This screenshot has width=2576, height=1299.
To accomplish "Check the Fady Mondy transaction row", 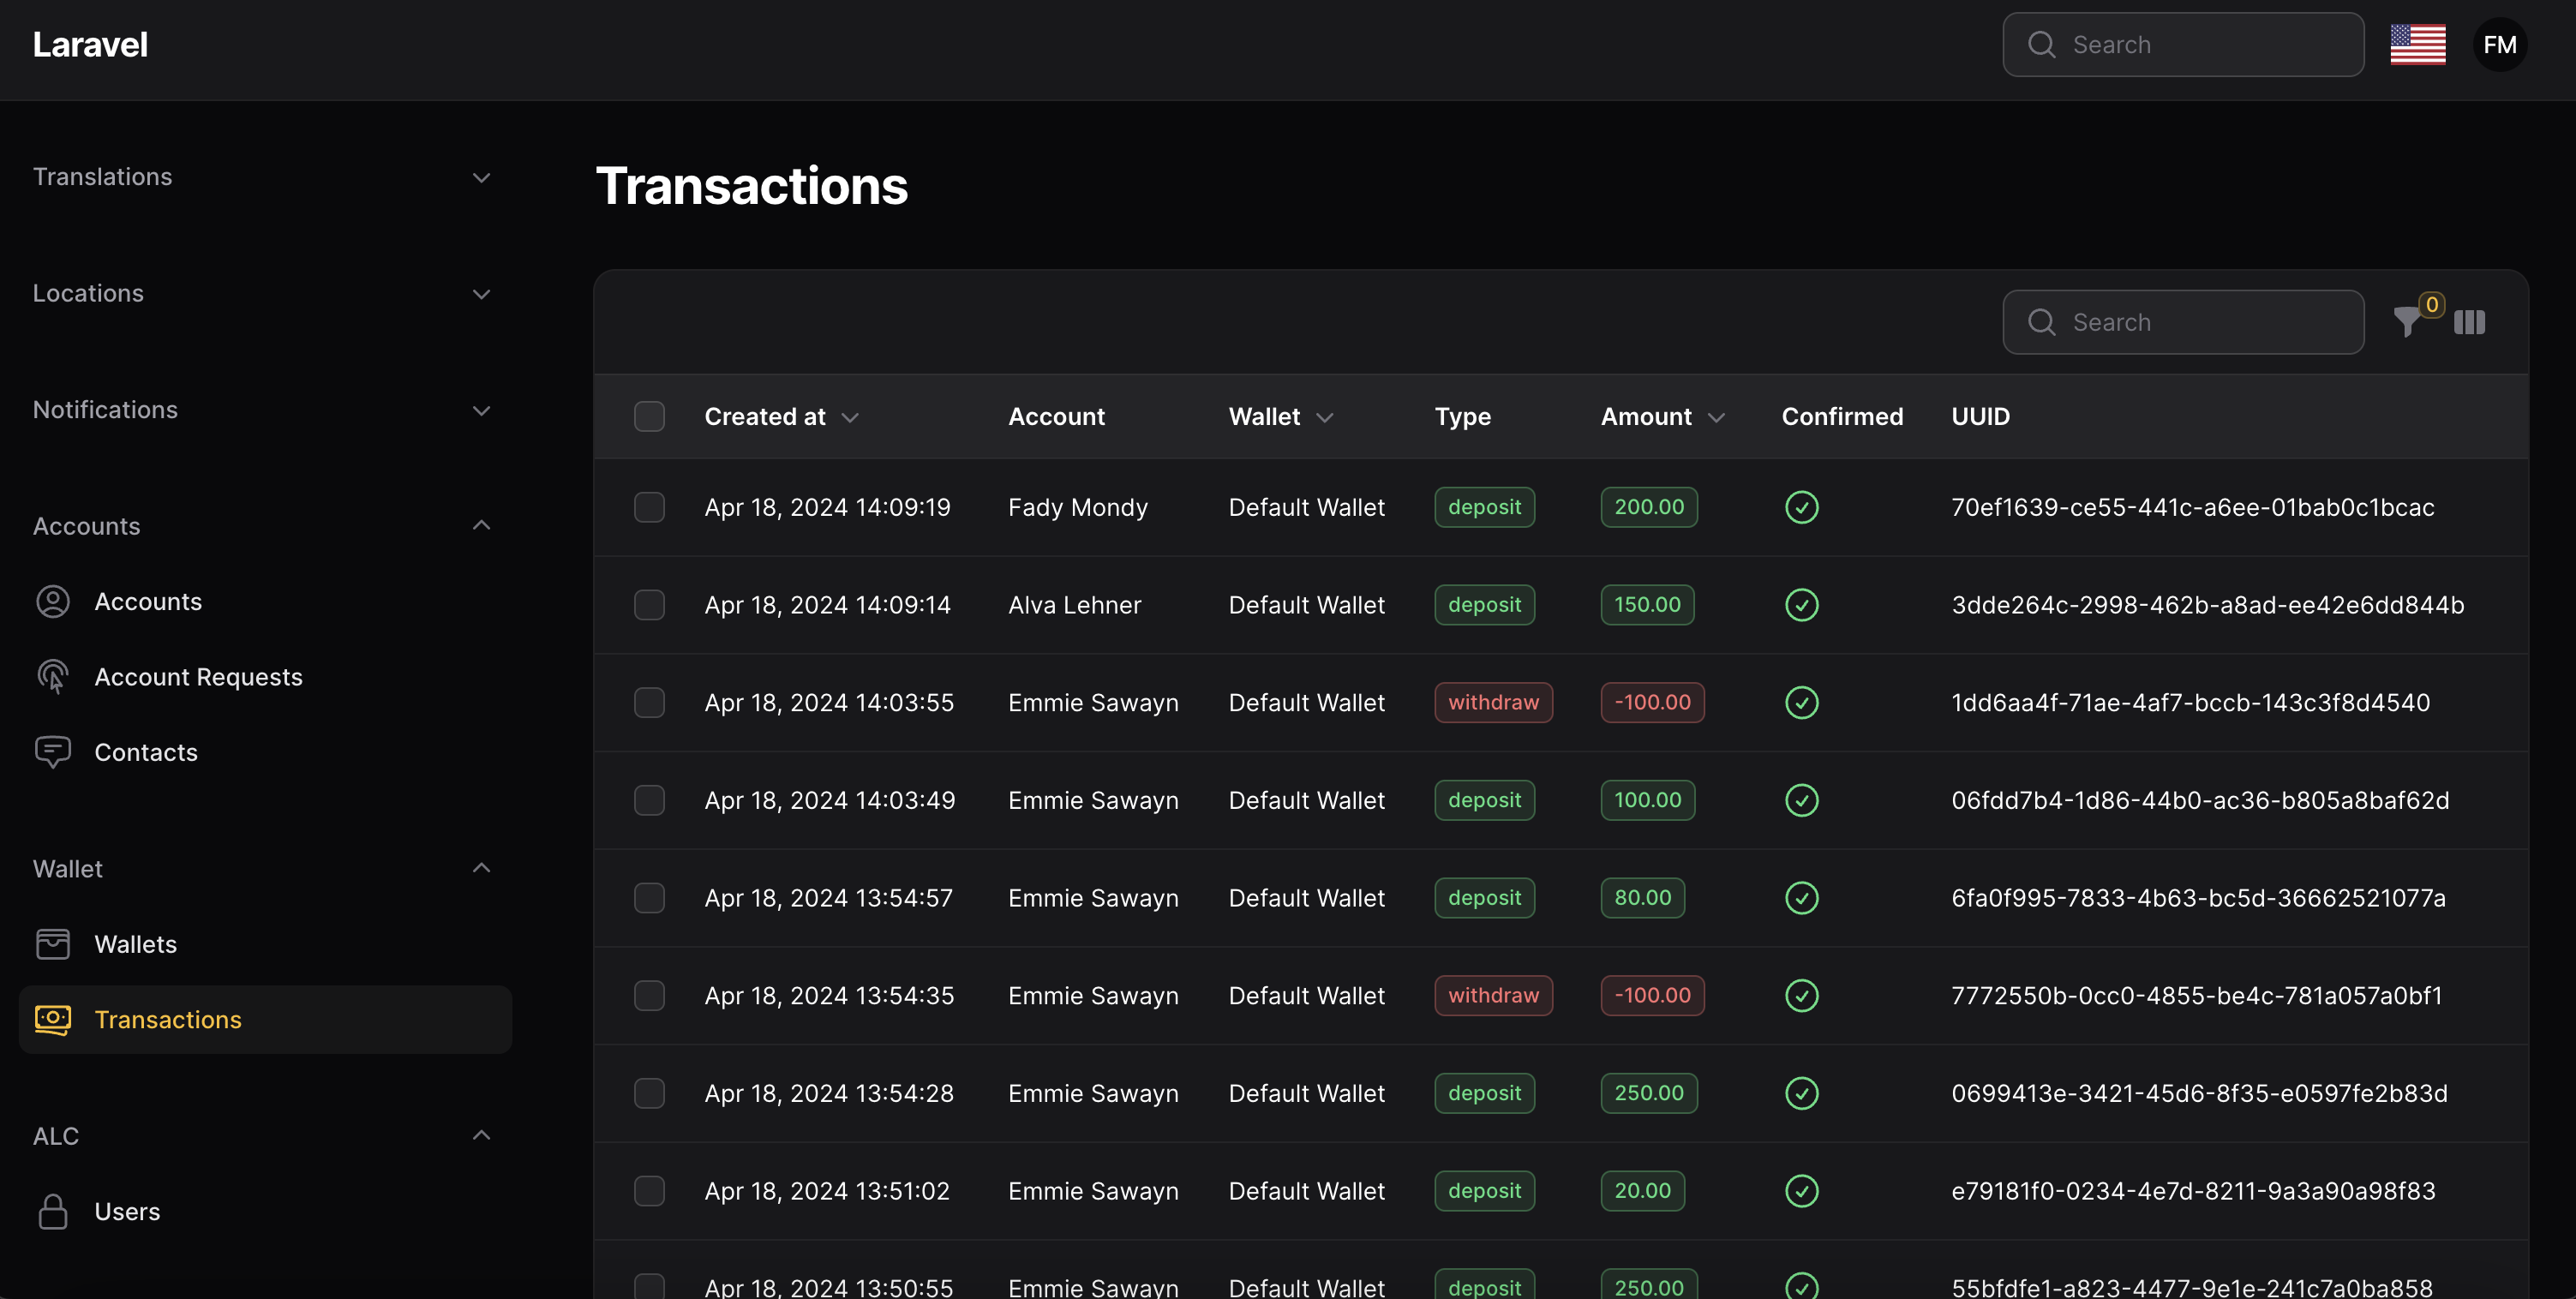I will (649, 507).
